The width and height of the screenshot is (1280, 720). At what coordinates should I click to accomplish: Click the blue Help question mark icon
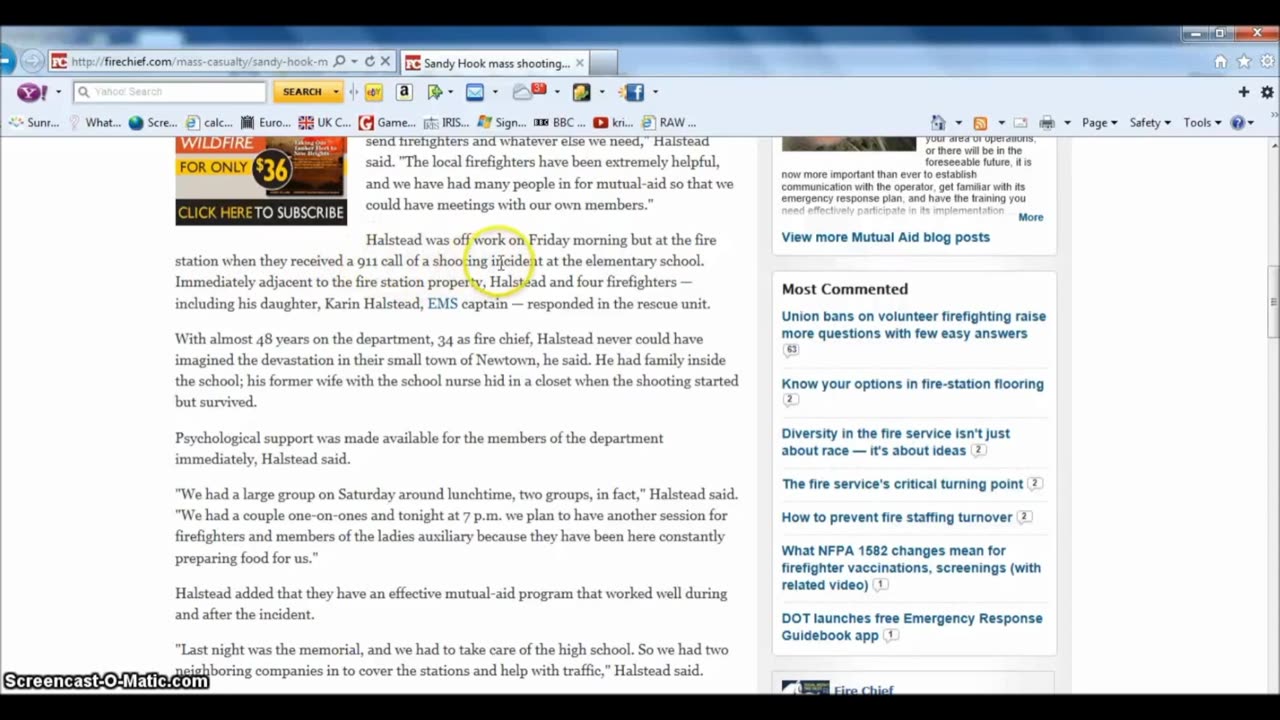(x=1238, y=123)
